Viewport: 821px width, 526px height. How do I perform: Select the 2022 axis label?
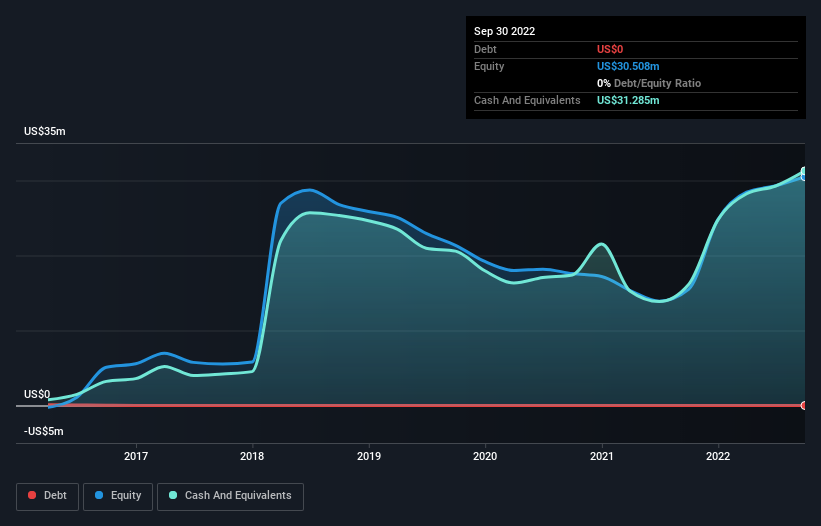[x=718, y=456]
